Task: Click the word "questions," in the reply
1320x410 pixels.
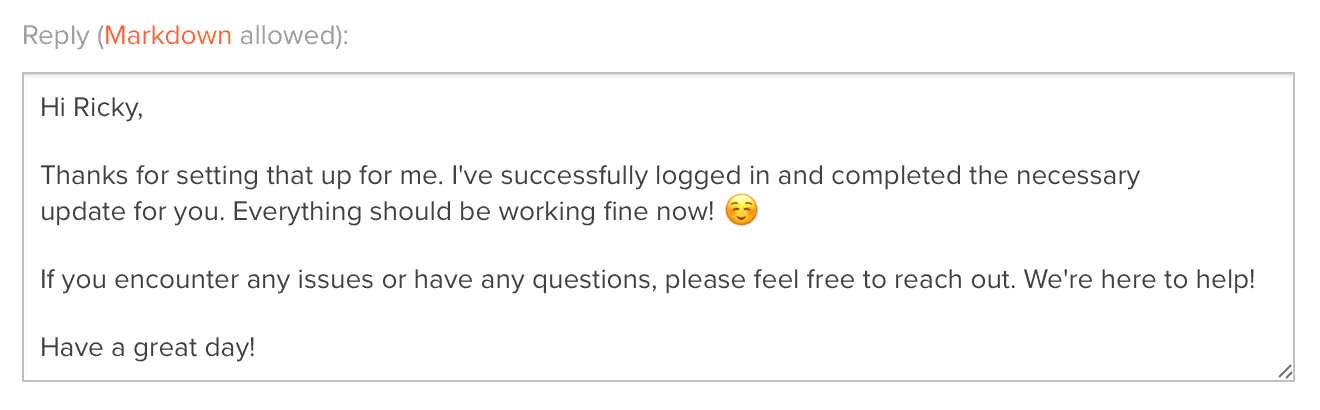Action: point(596,281)
